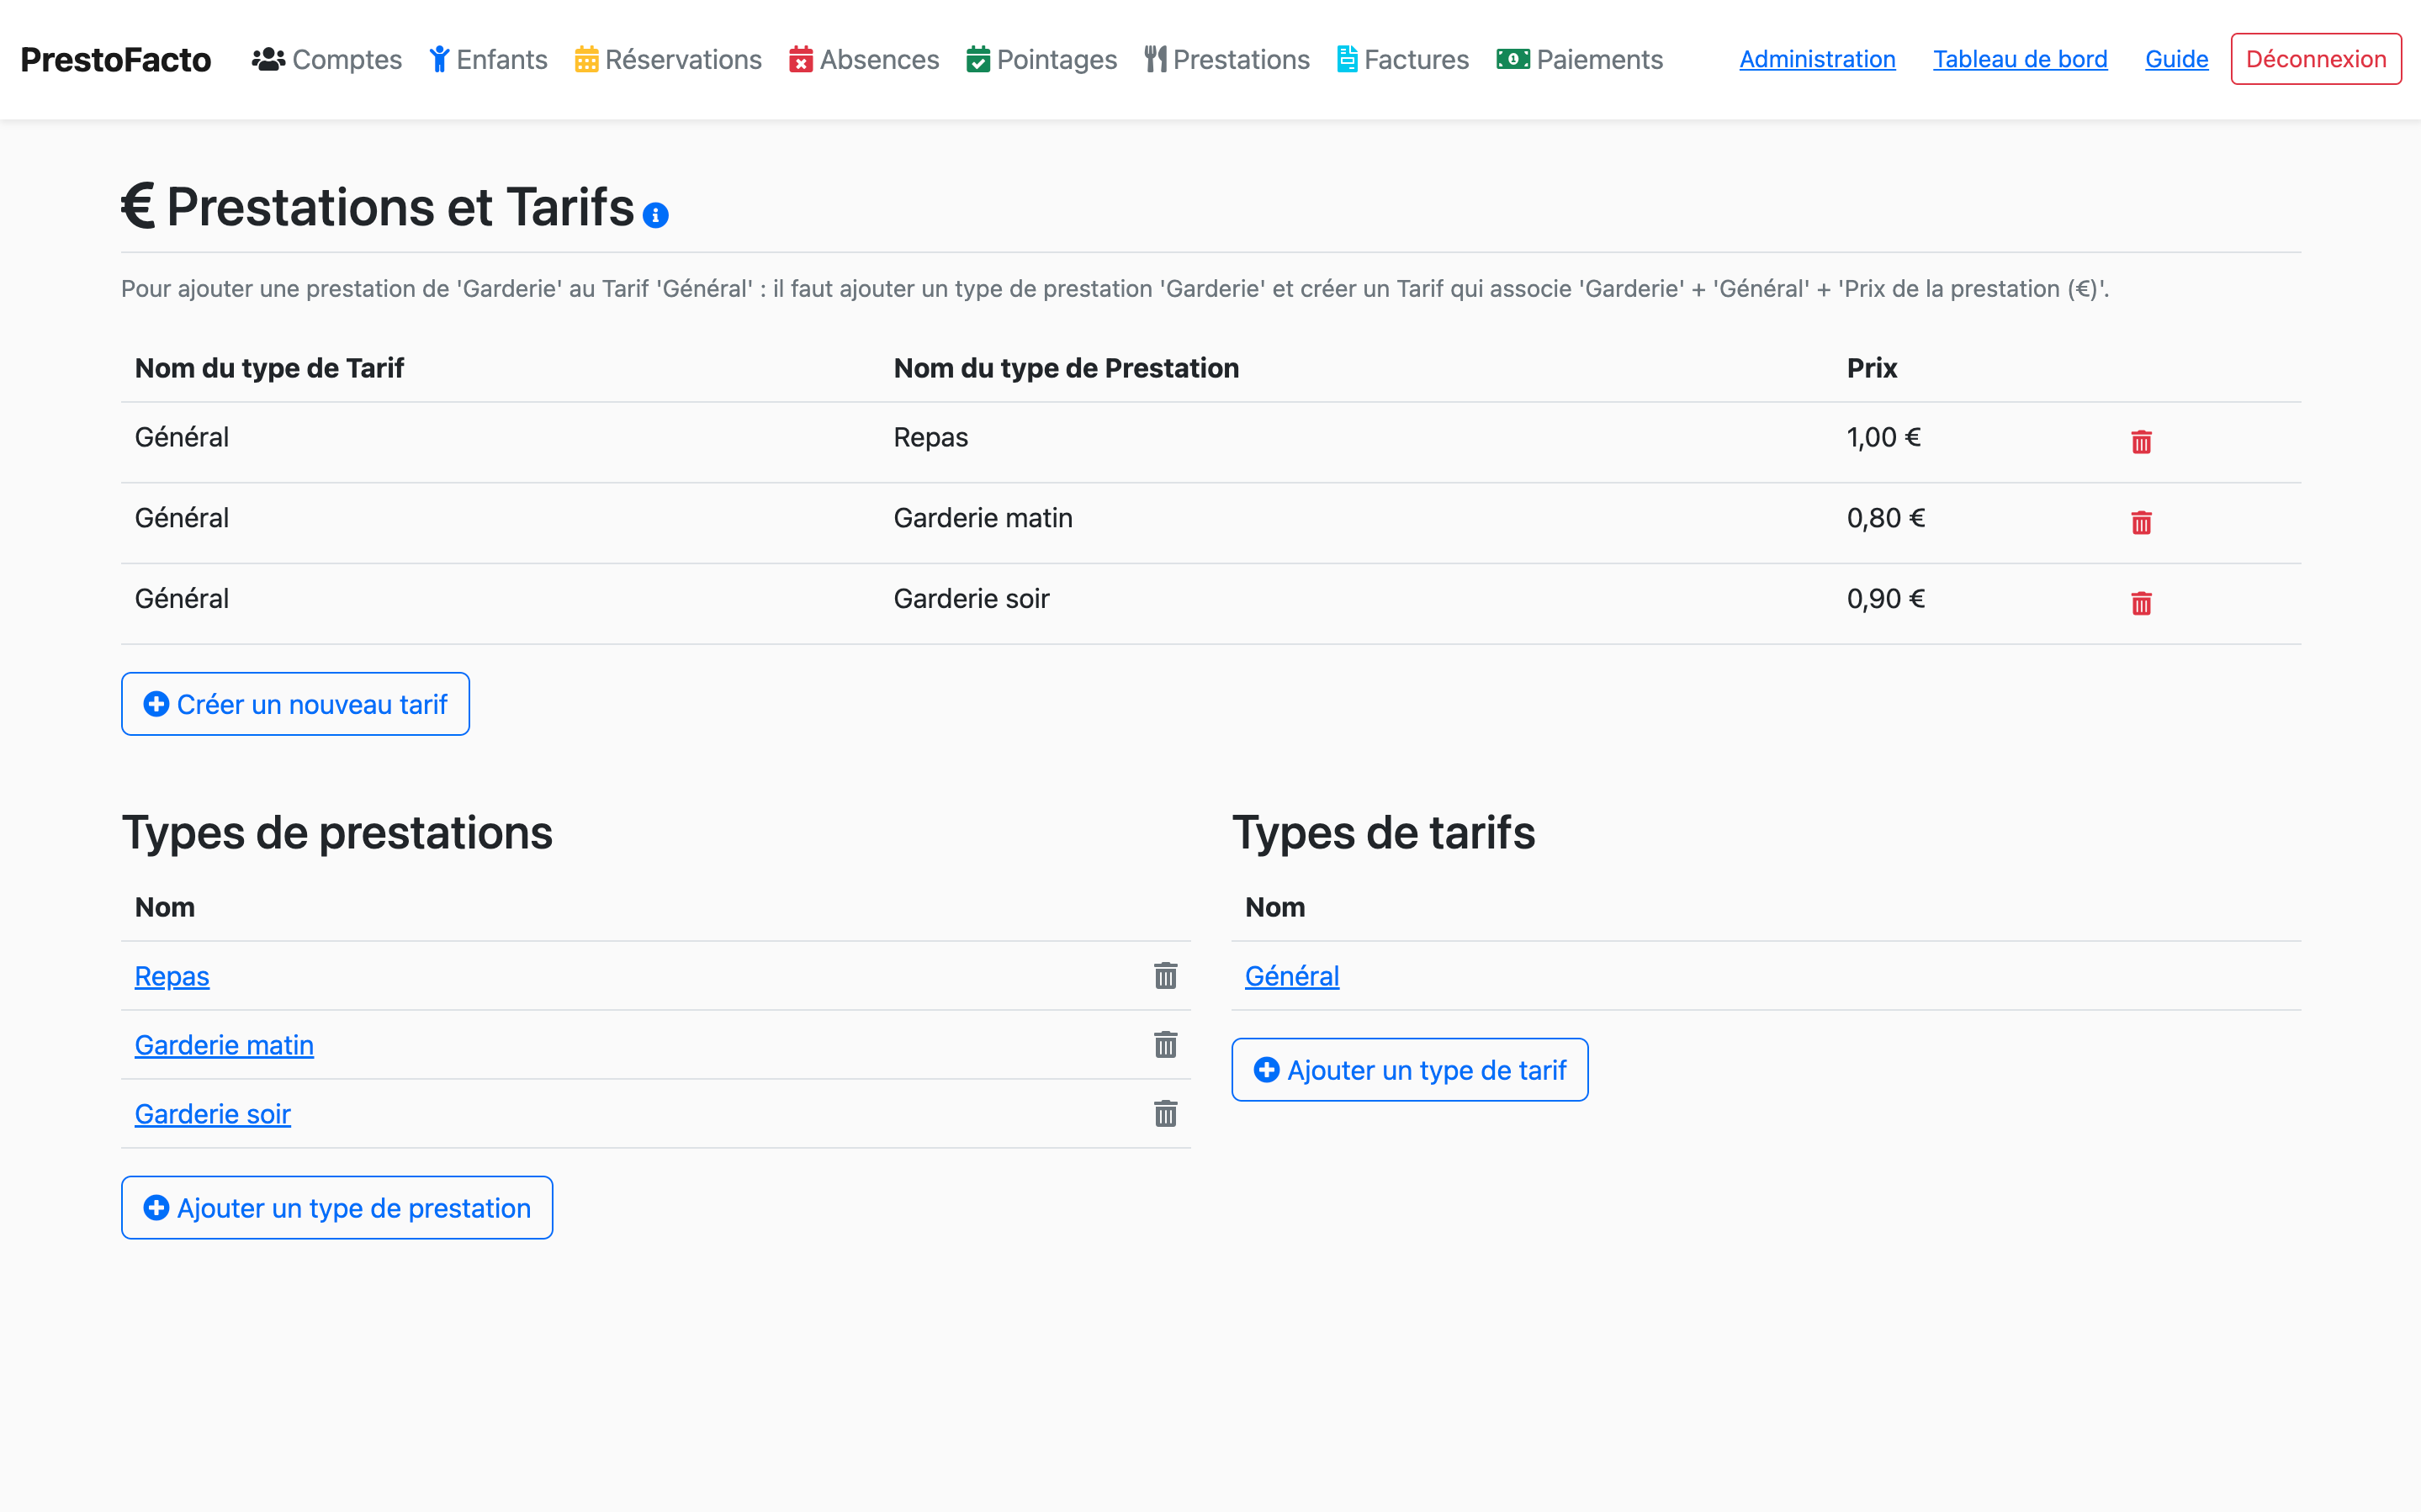The width and height of the screenshot is (2421, 1512).
Task: Navigate to Absences
Action: (x=864, y=60)
